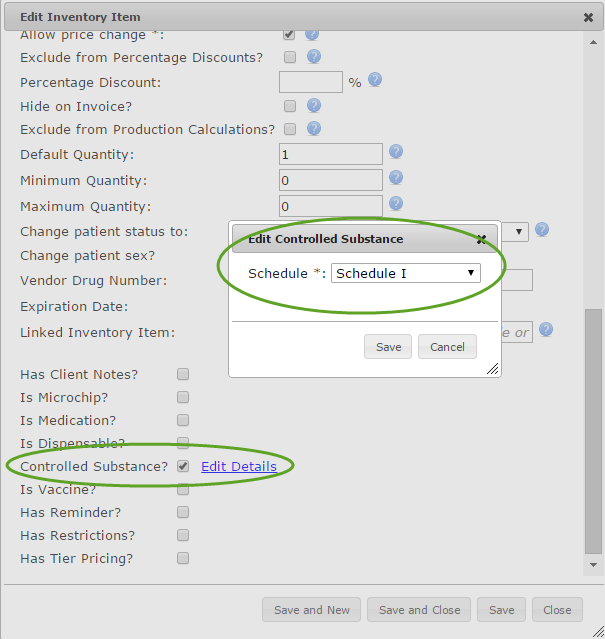
Task: Show help for Exclude from Percentage Discounts
Action: tap(314, 56)
